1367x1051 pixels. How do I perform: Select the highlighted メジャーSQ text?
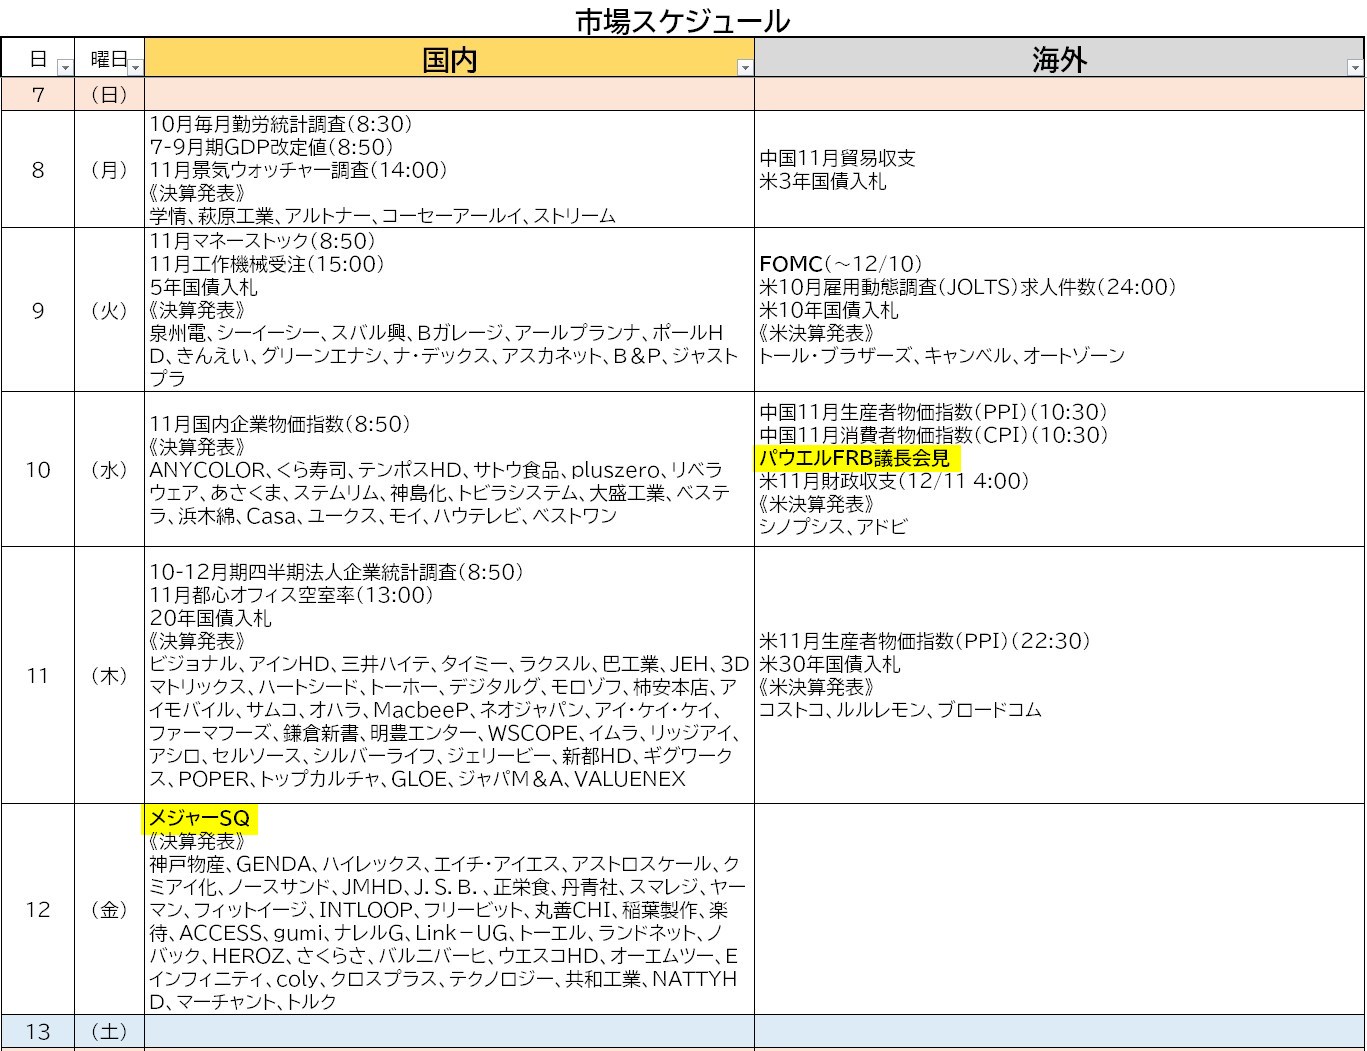click(199, 819)
